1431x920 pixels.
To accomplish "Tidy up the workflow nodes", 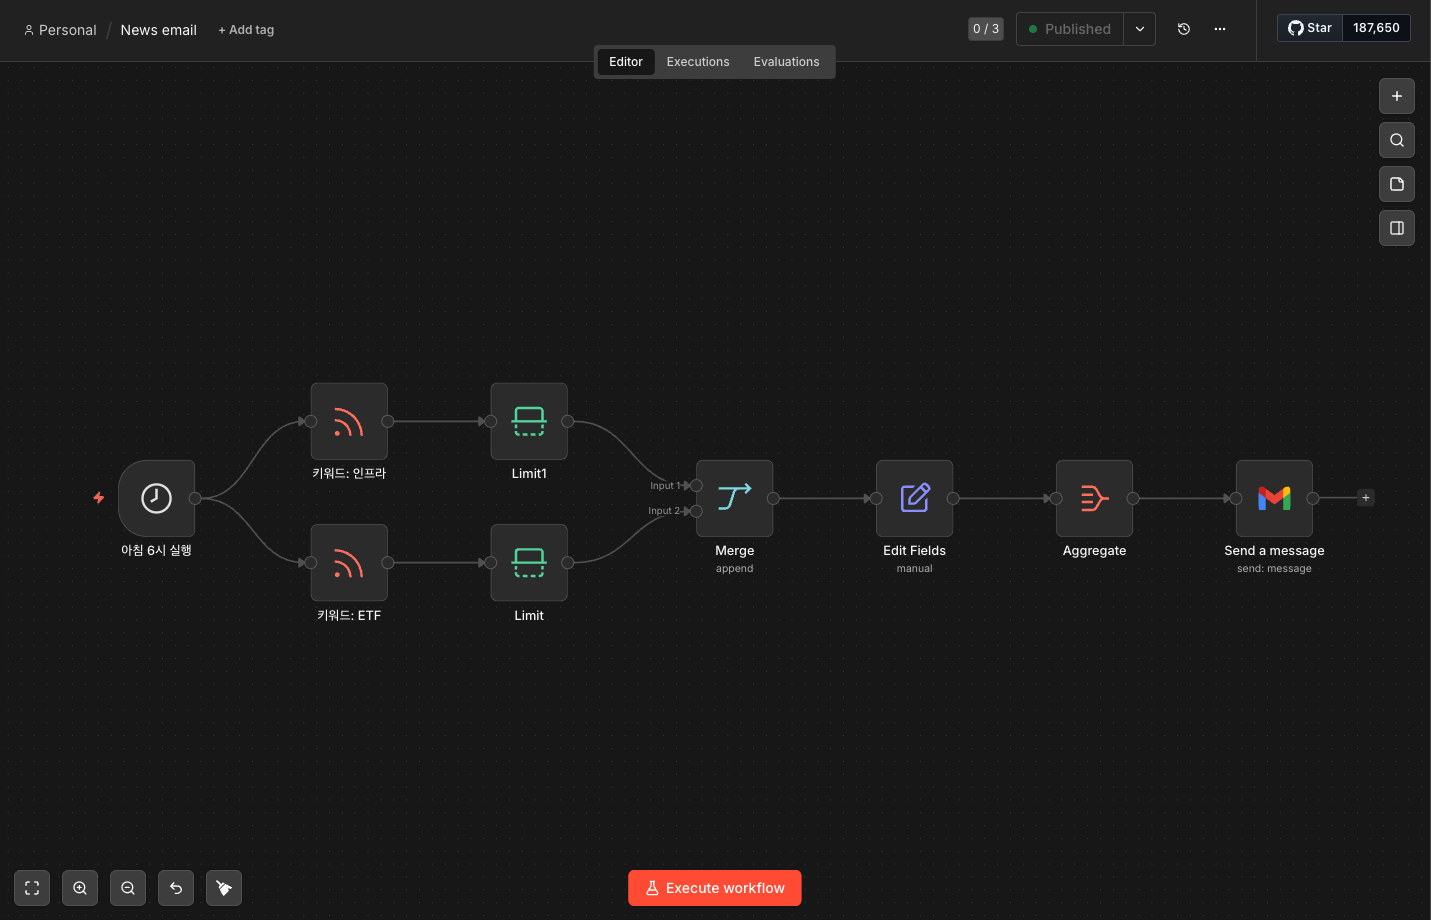I will pos(224,888).
